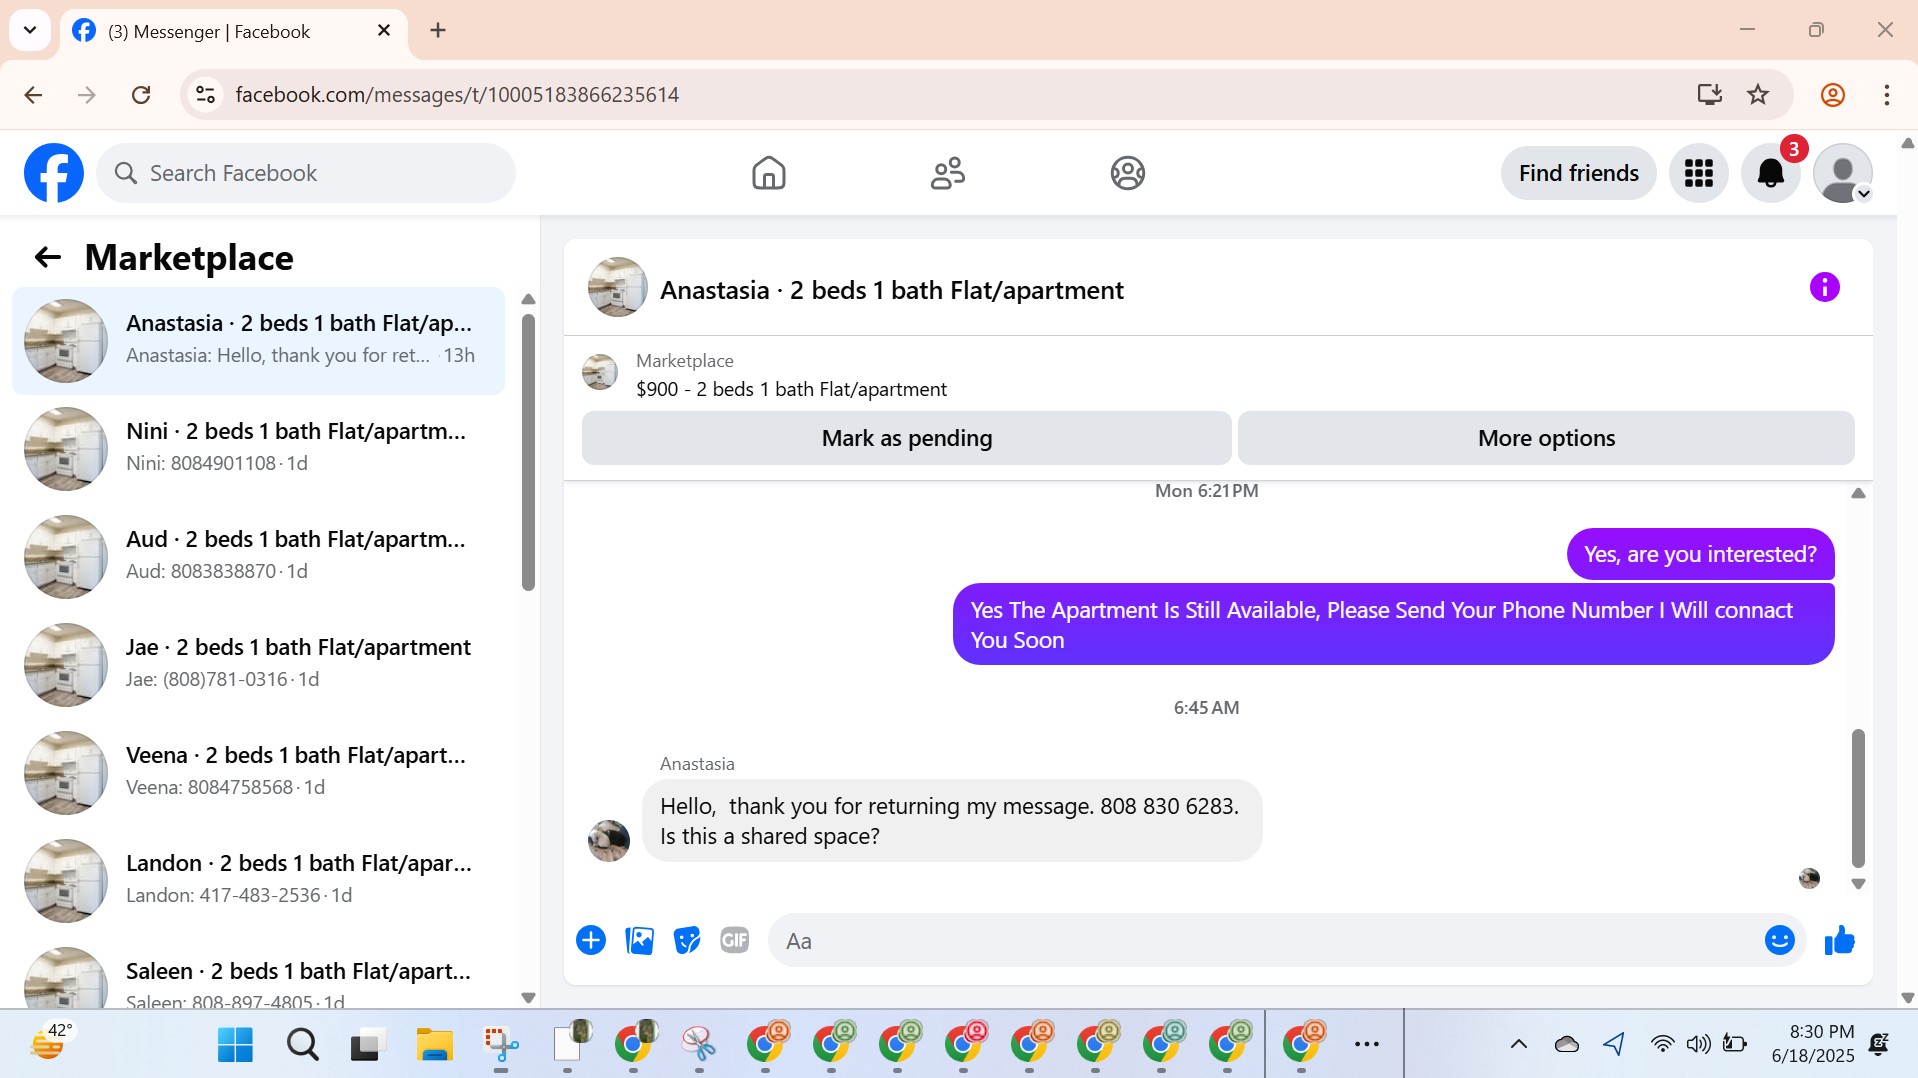Screen dimensions: 1918x1078
Task: Click the back arrow beside Marketplace
Action: click(x=47, y=258)
